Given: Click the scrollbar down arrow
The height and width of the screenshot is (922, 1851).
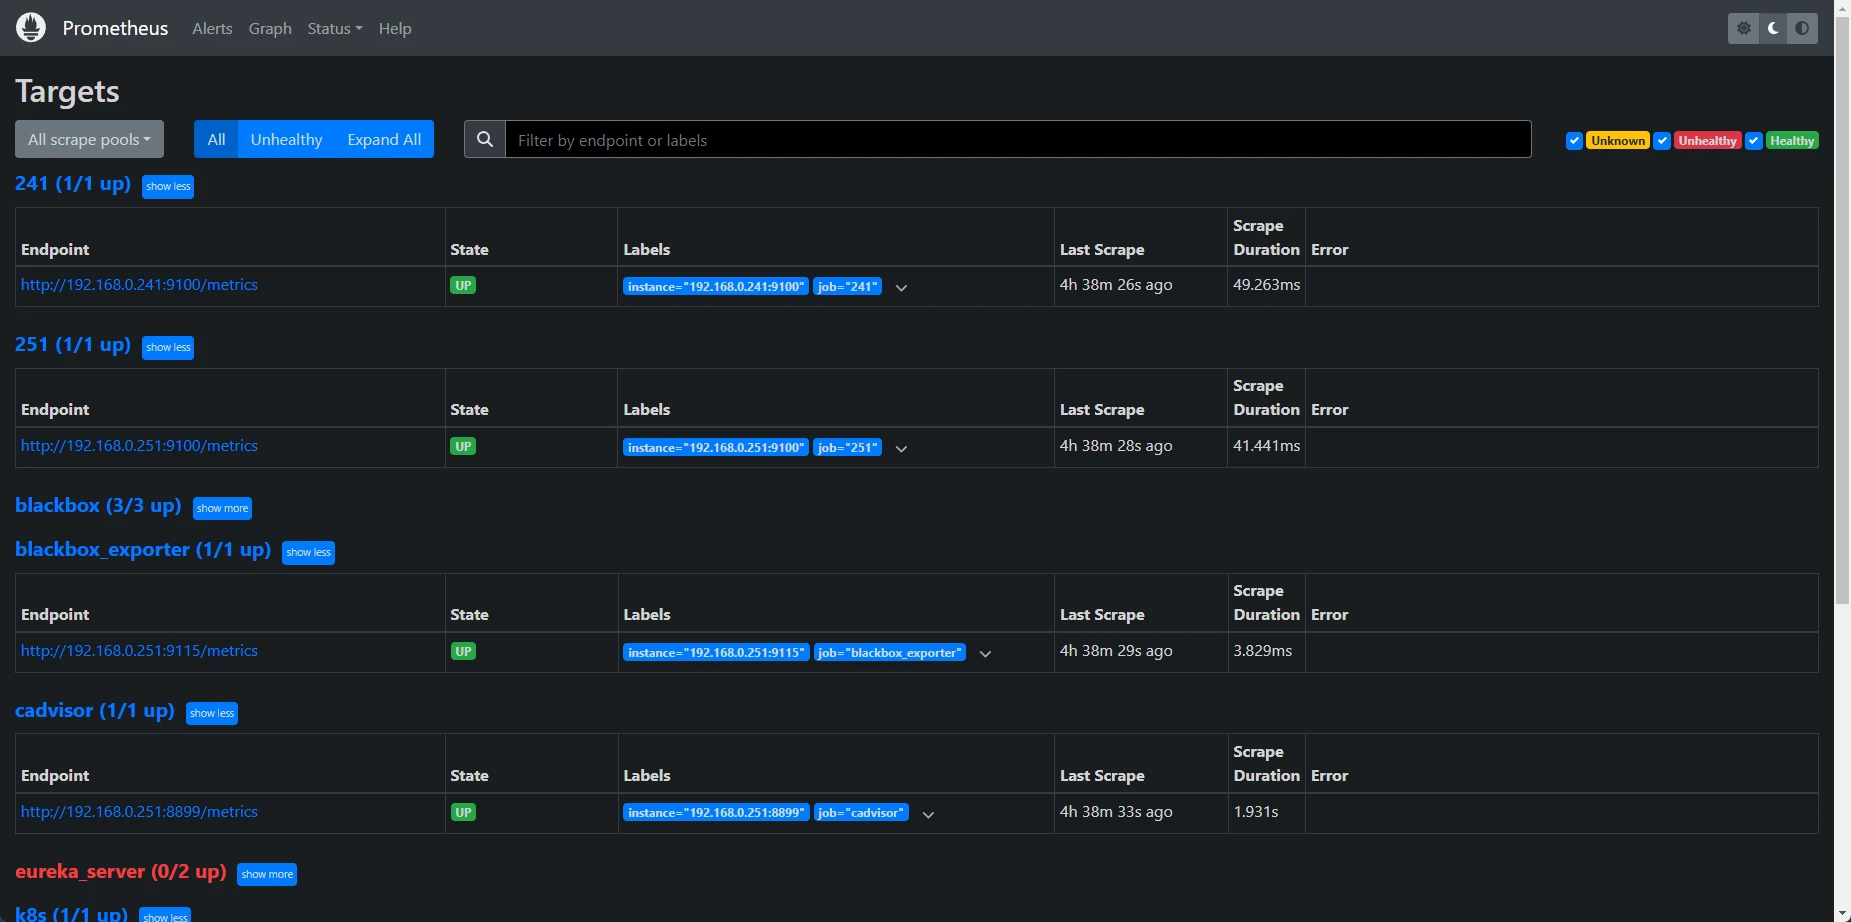Looking at the screenshot, I should point(1842,914).
